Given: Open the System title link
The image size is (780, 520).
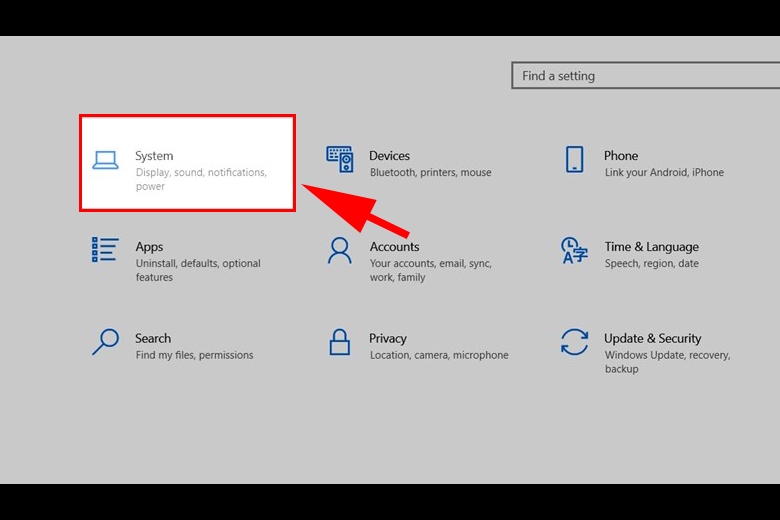Looking at the screenshot, I should (x=154, y=156).
